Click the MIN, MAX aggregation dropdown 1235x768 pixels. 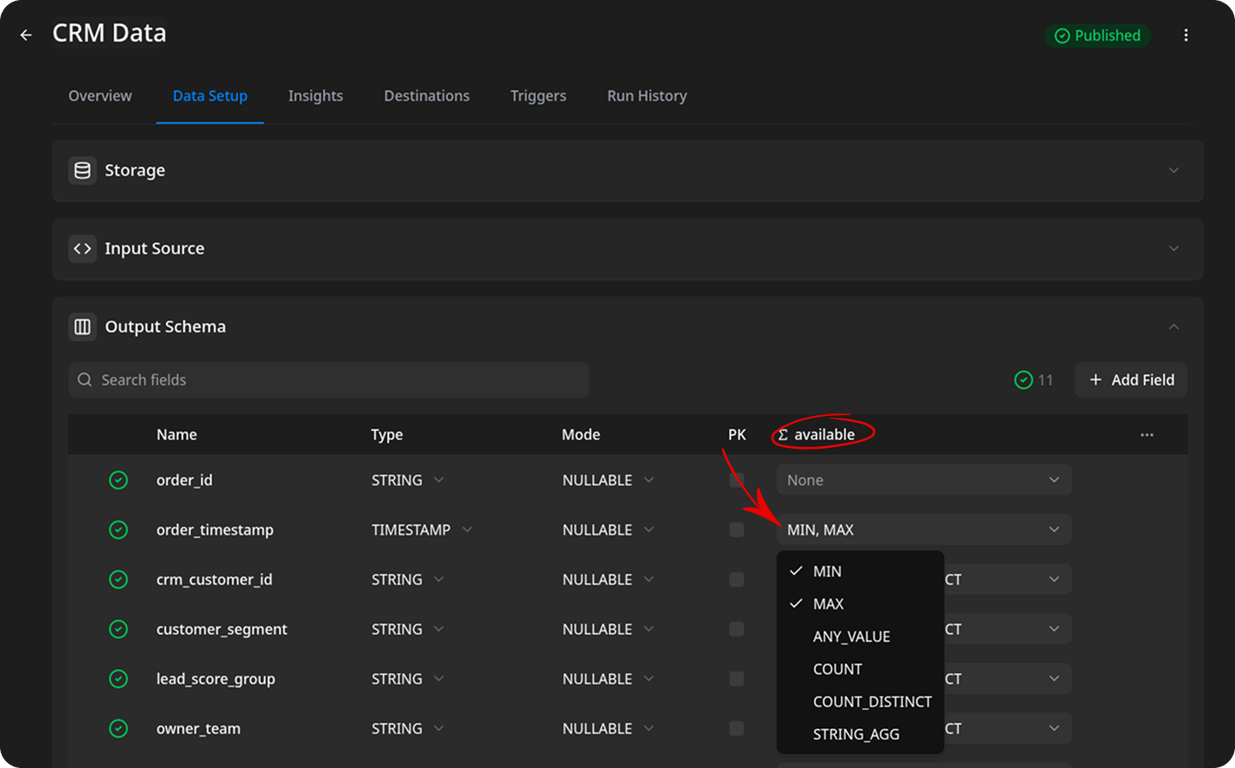(x=924, y=530)
